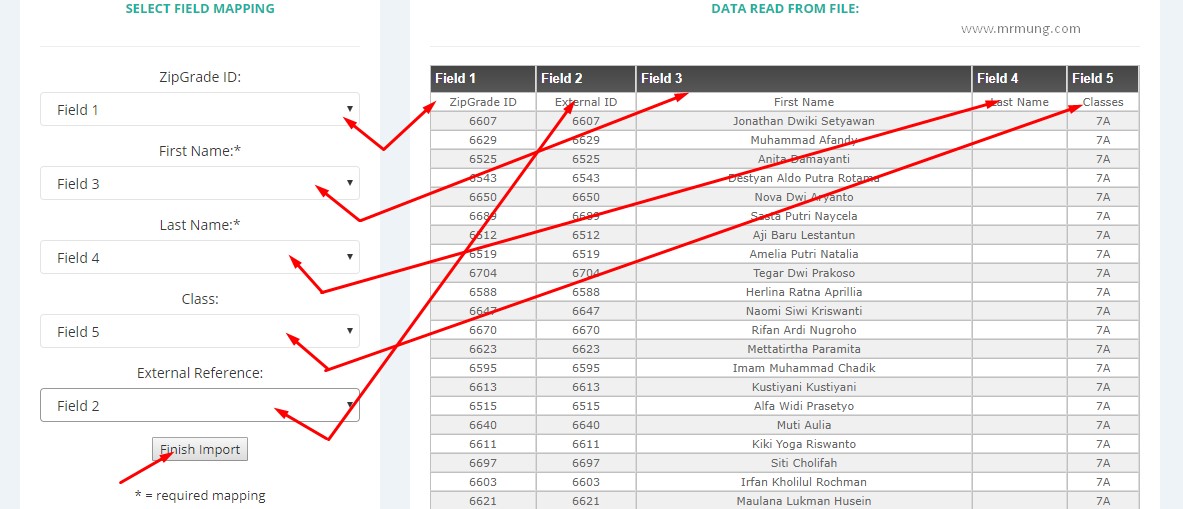Click the 'SELECT FIELD MAPPING' heading
Image resolution: width=1183 pixels, height=509 pixels.
200,9
